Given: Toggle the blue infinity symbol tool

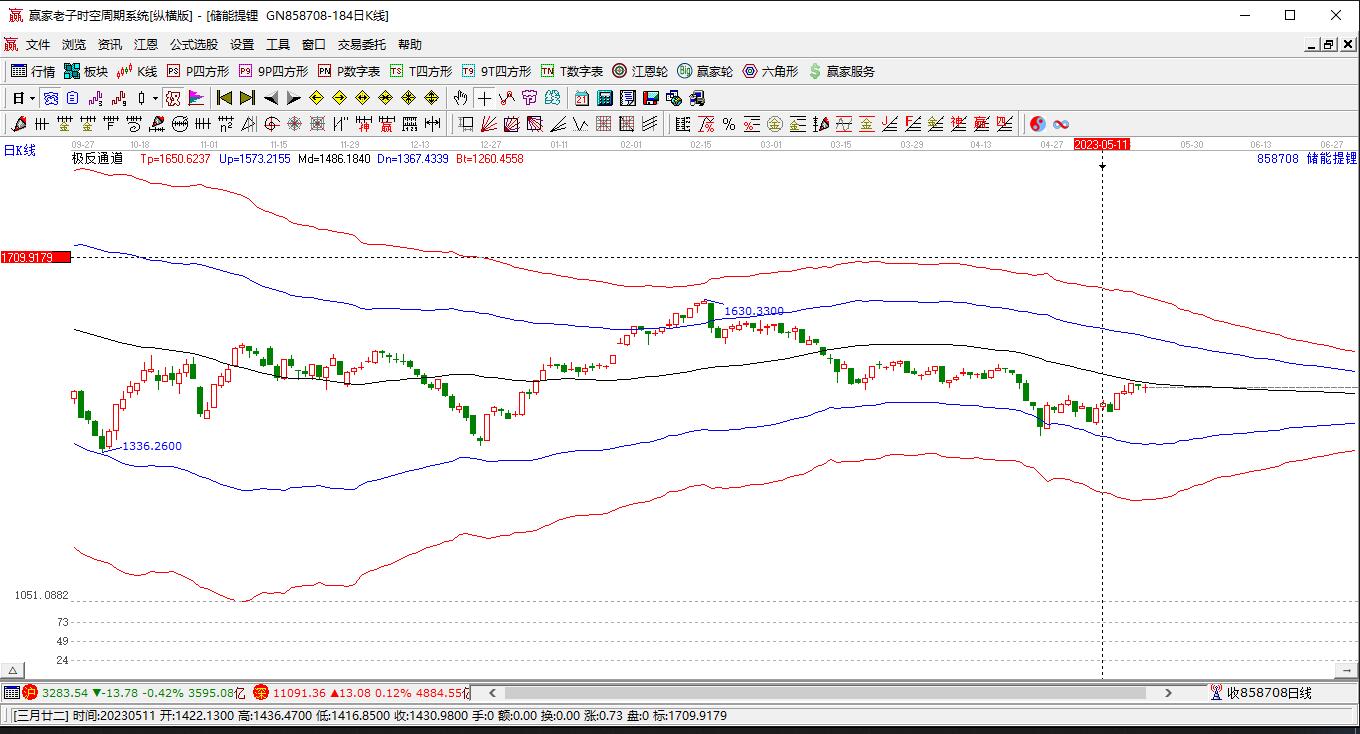Looking at the screenshot, I should (x=1061, y=124).
